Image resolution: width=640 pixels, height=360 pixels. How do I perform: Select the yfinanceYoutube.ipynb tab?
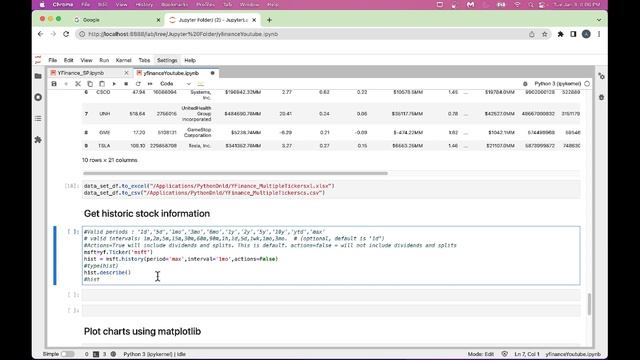[x=171, y=73]
